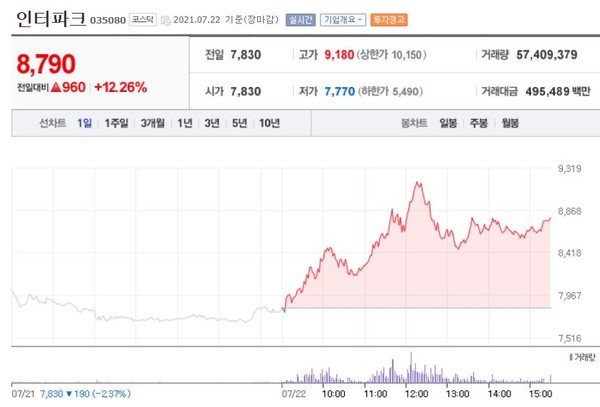Open the 월봉 monthly candle chart

click(510, 125)
